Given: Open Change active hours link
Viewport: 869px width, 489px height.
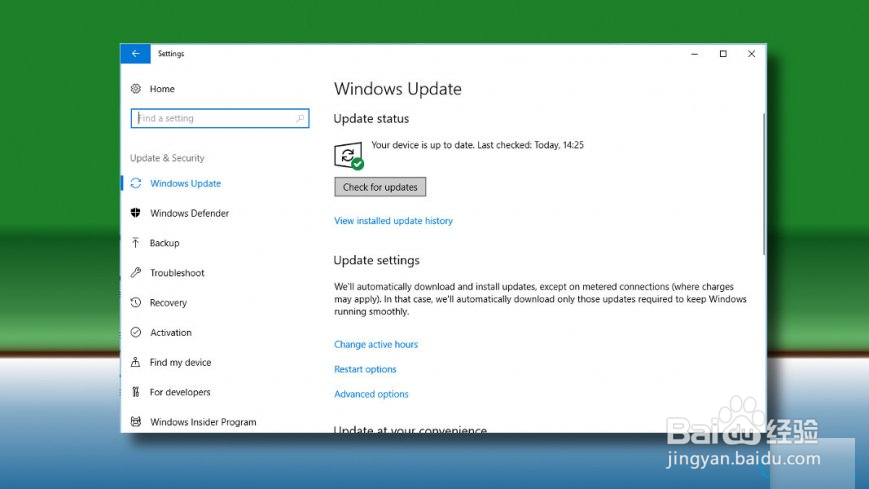Looking at the screenshot, I should [x=376, y=344].
